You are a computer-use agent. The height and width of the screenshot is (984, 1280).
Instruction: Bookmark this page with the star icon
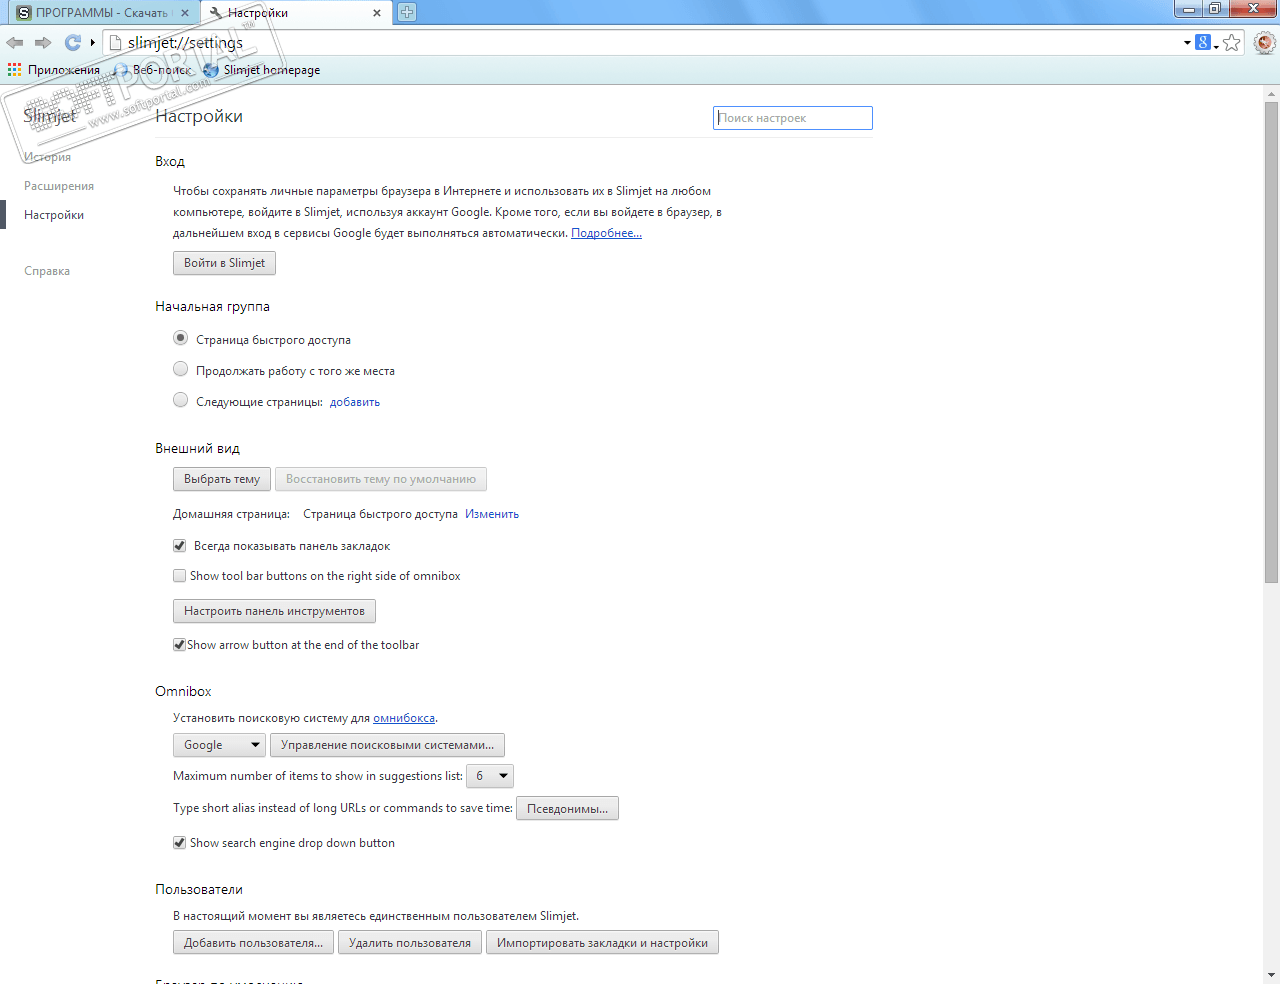(x=1232, y=43)
